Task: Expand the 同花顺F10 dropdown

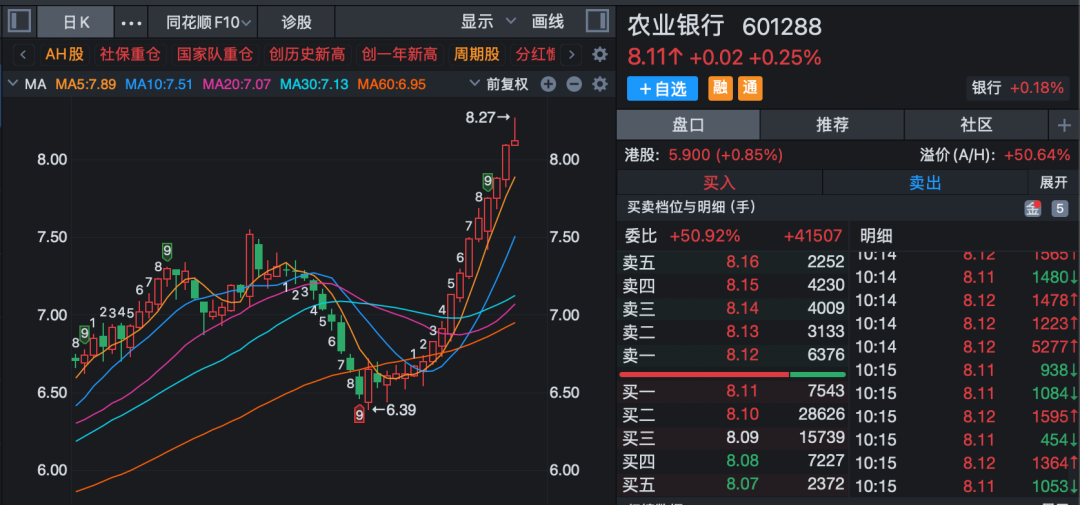Action: click(x=208, y=22)
